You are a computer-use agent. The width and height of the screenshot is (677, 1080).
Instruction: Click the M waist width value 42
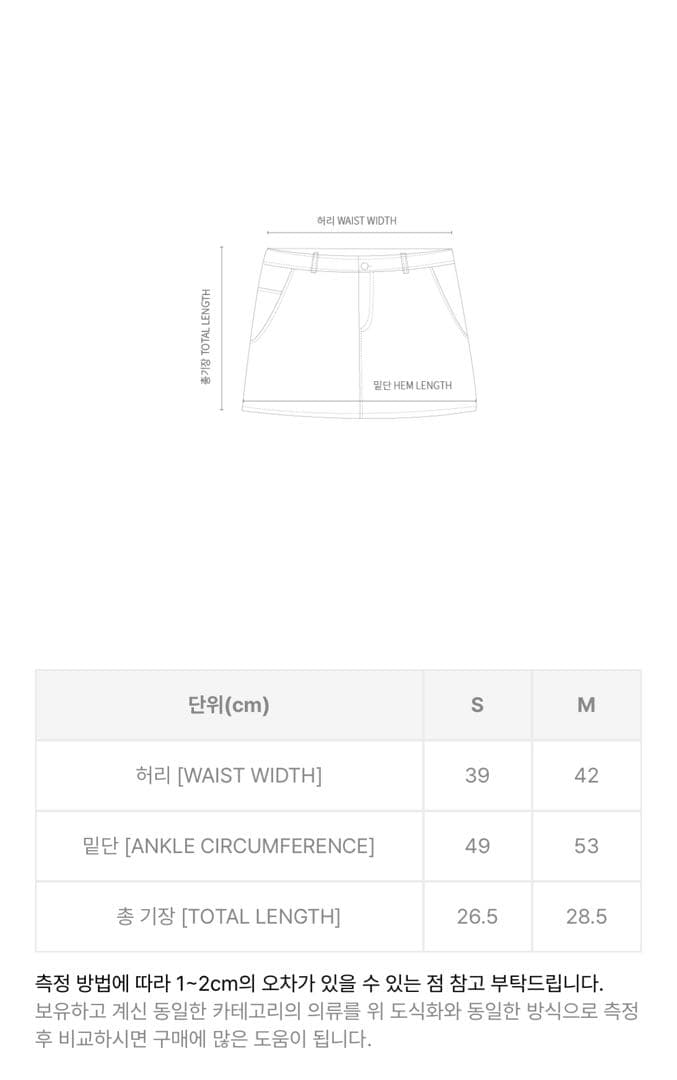click(586, 775)
